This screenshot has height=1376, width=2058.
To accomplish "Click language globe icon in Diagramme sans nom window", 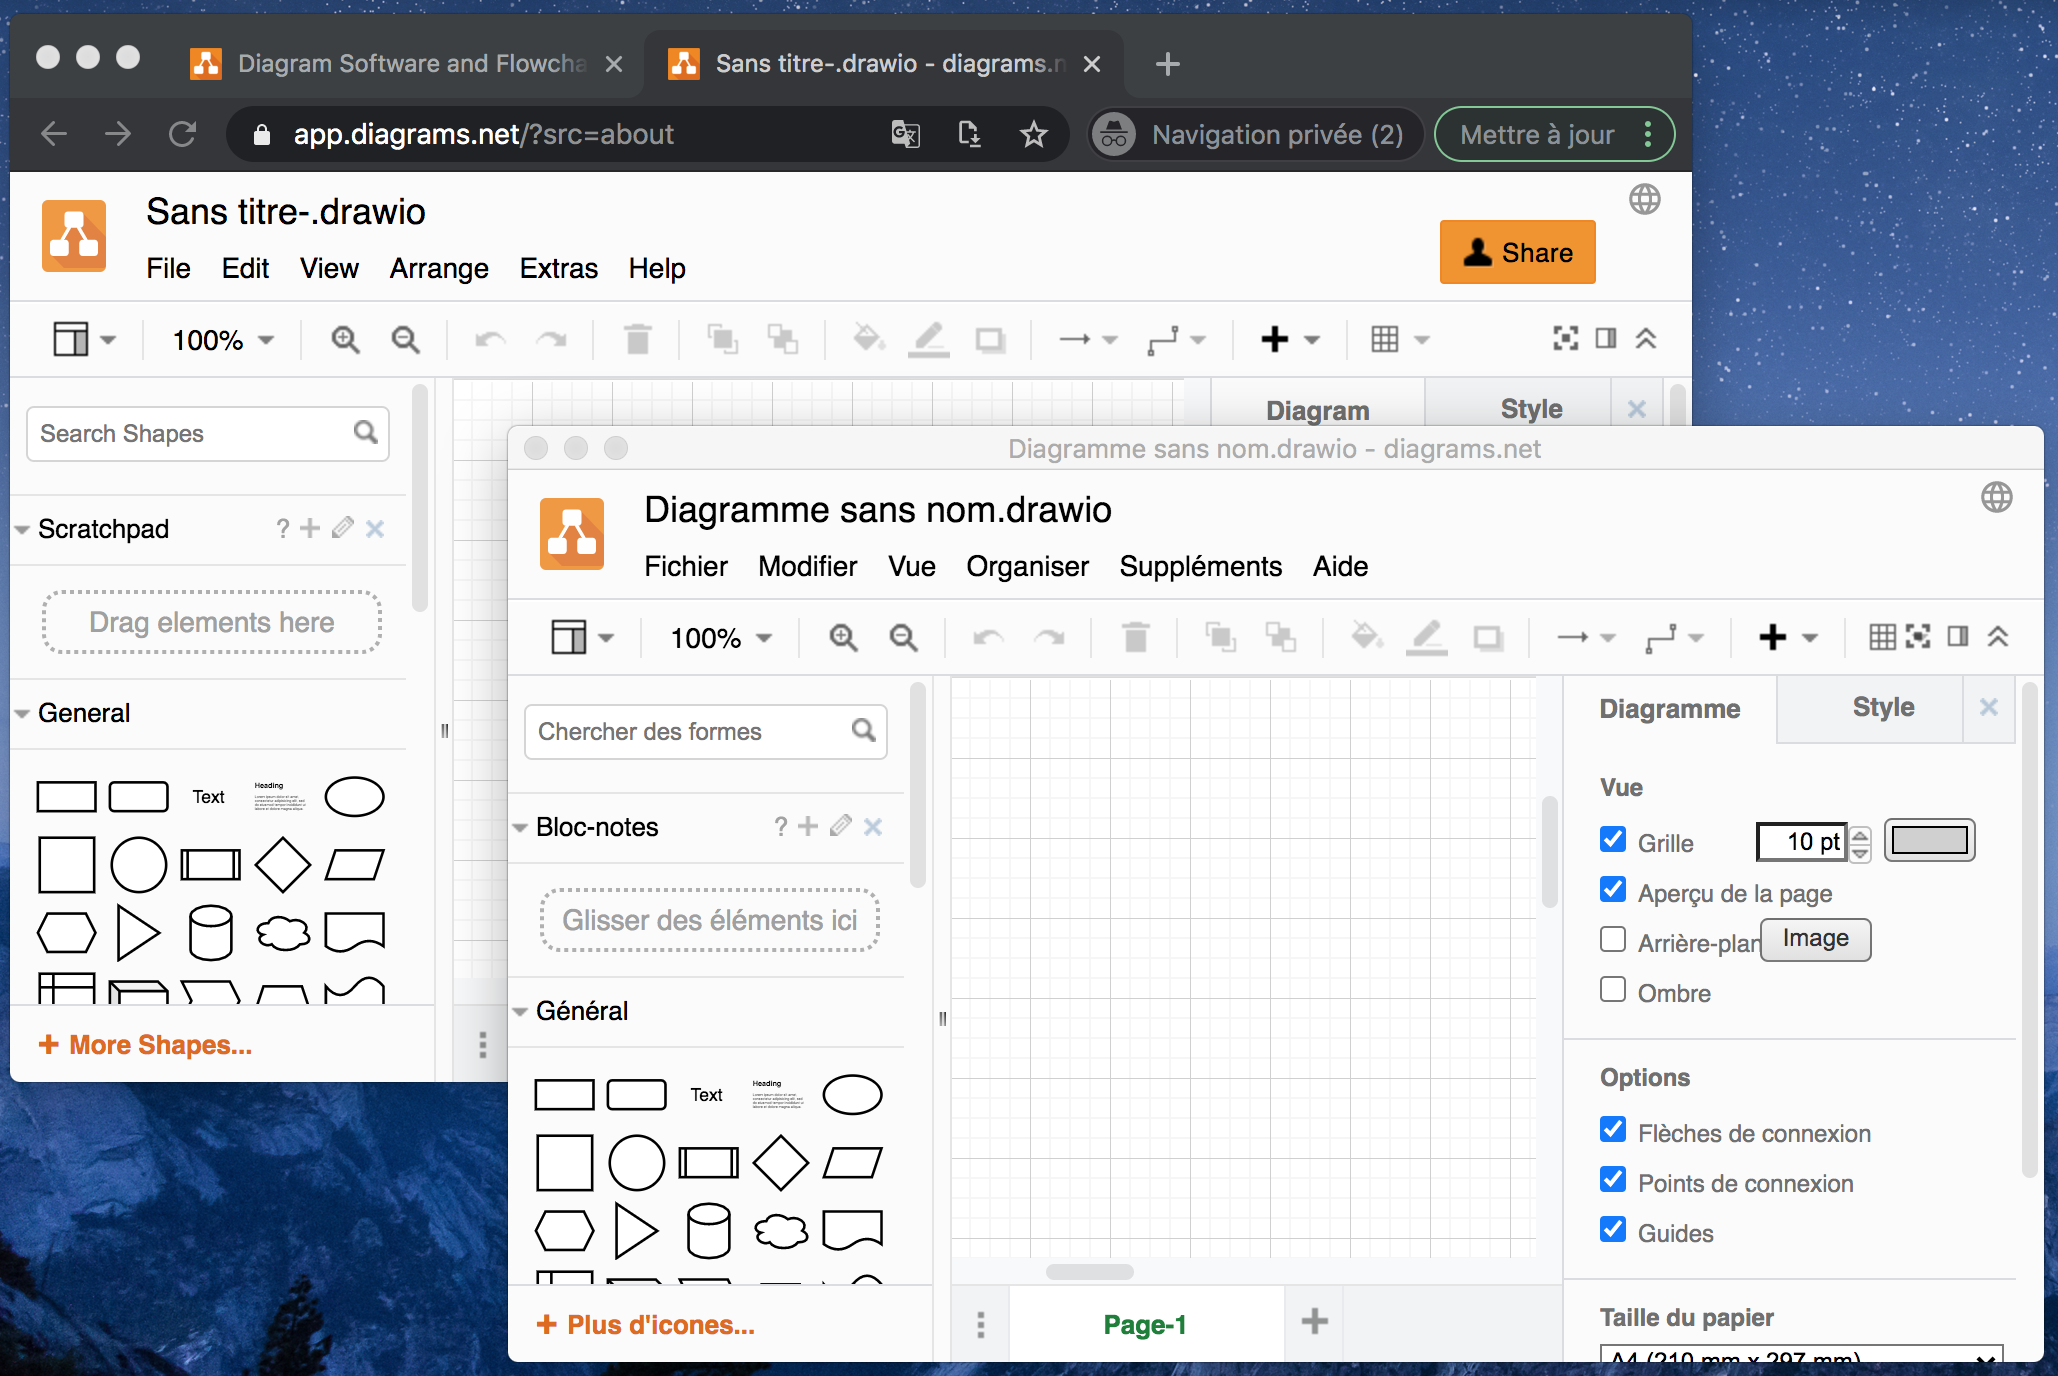I will point(1996,497).
